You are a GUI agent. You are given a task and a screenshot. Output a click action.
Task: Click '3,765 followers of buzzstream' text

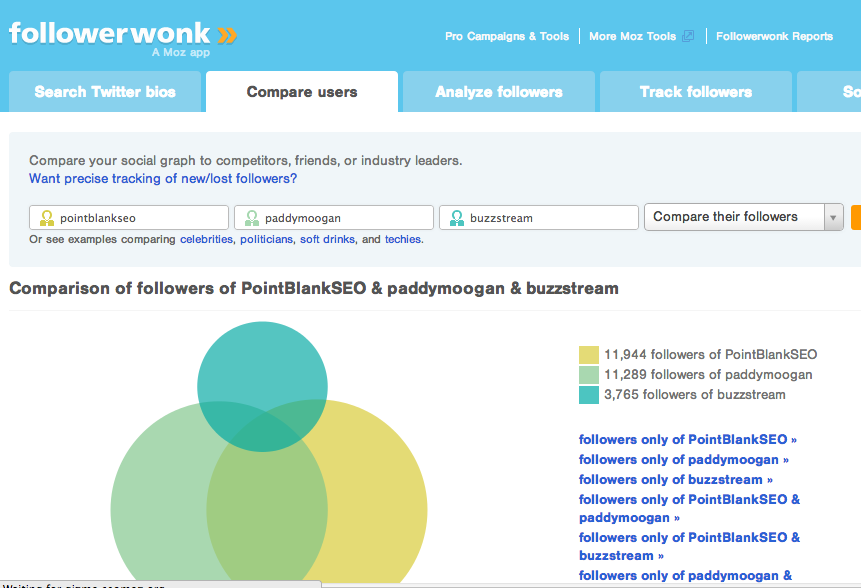(695, 395)
